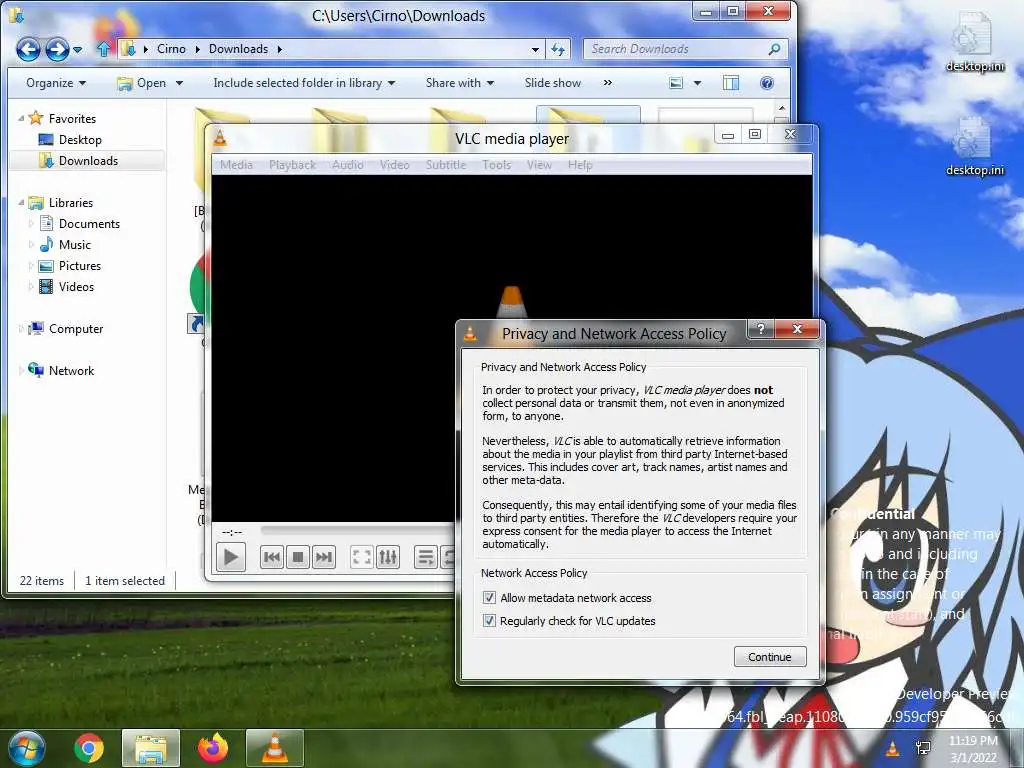1024x768 pixels.
Task: Click change view icon in Explorer
Action: [676, 83]
